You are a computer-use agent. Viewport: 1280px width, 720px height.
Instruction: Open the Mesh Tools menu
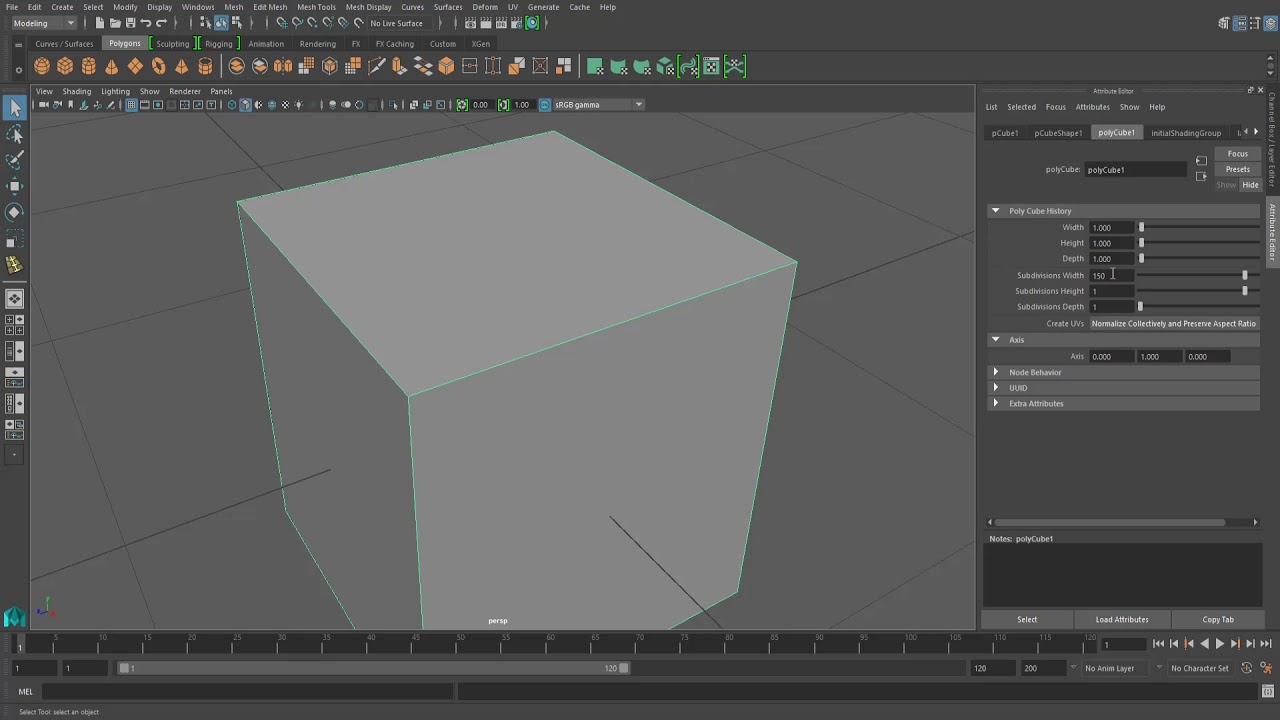click(316, 7)
